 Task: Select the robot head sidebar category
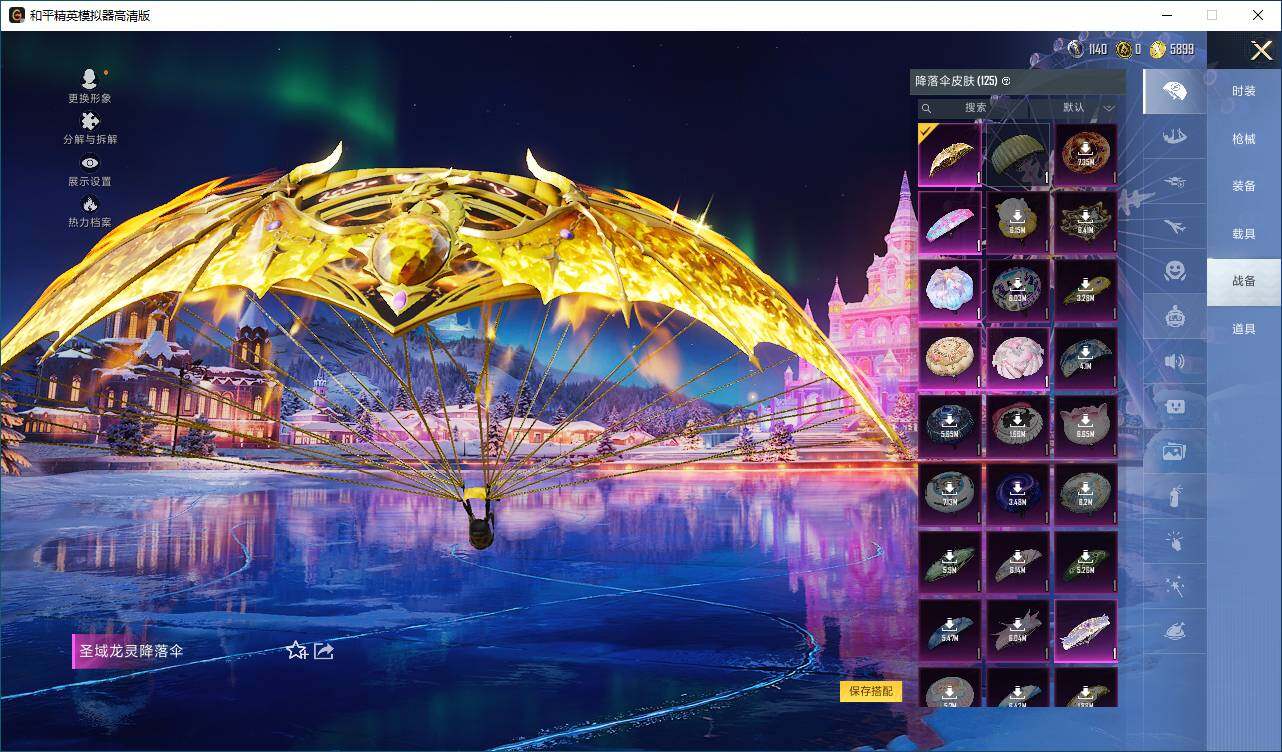click(x=1174, y=317)
